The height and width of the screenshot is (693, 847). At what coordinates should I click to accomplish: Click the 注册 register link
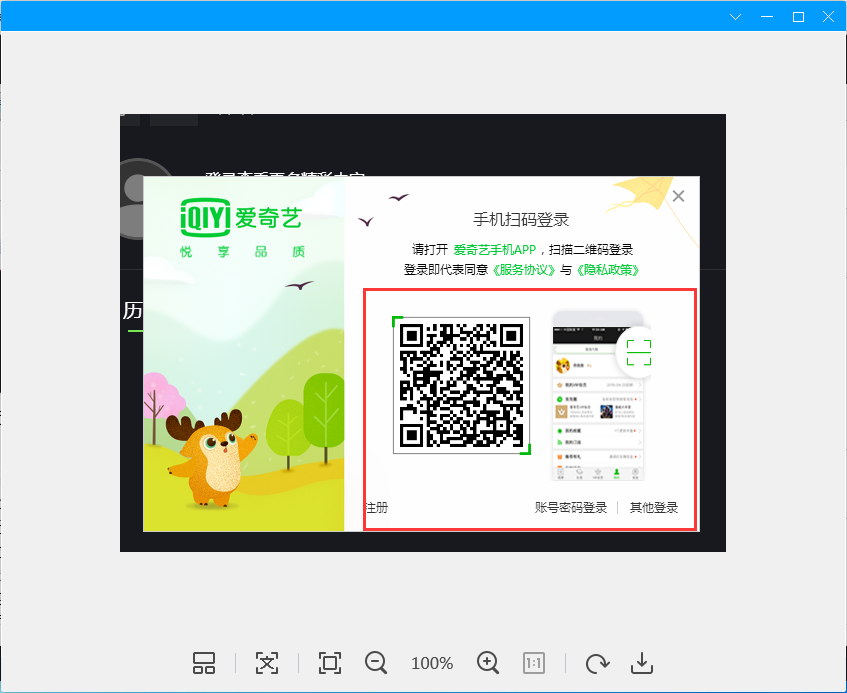click(377, 507)
